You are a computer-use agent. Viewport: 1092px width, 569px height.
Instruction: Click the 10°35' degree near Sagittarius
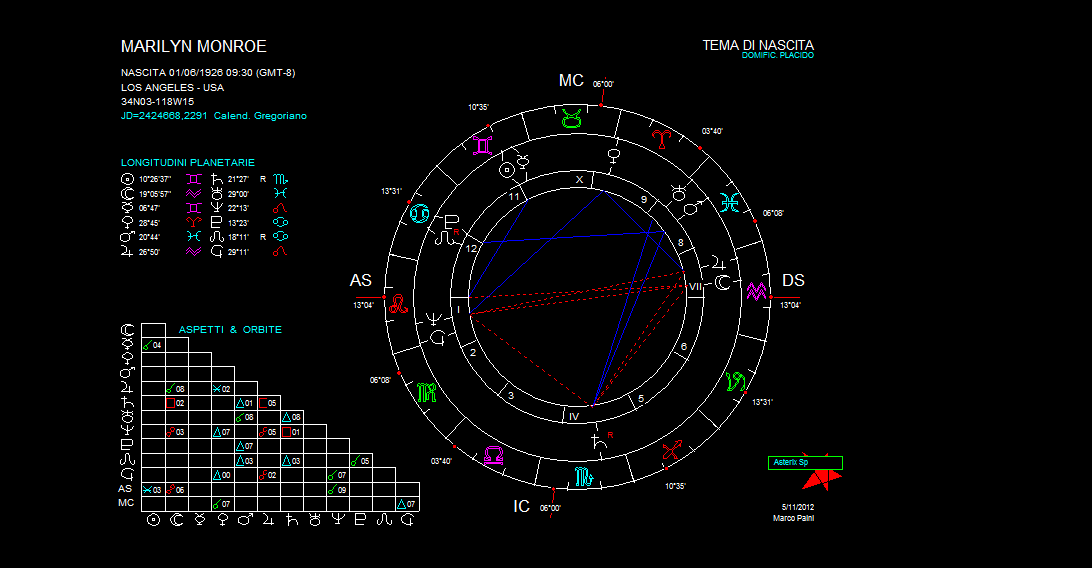point(675,486)
